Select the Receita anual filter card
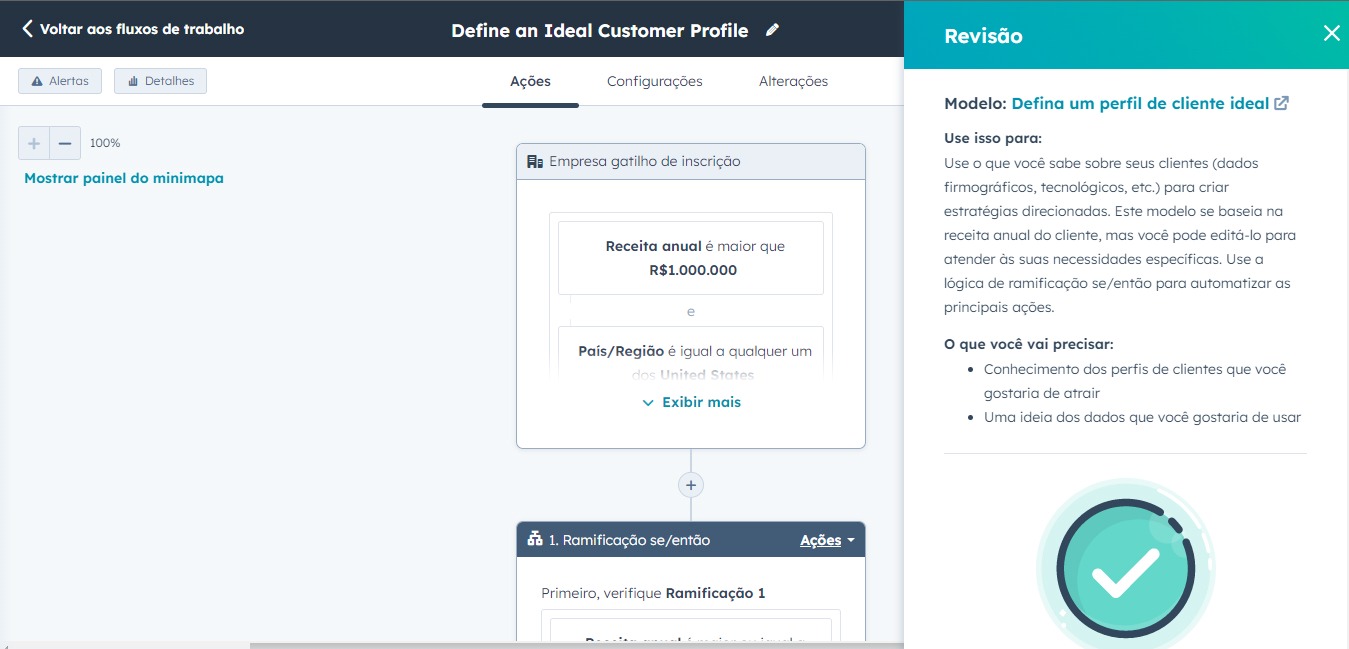 (x=691, y=258)
